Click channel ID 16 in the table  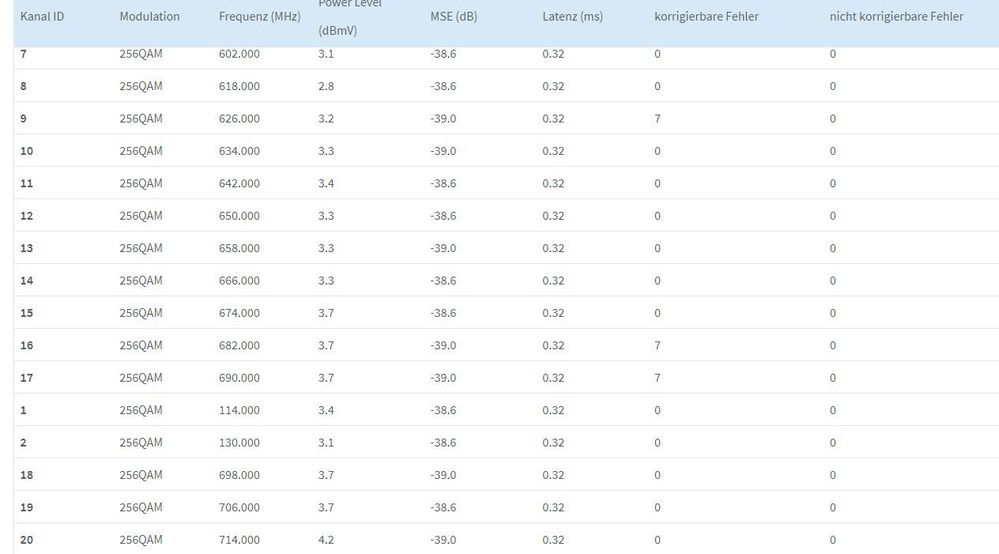pos(27,346)
